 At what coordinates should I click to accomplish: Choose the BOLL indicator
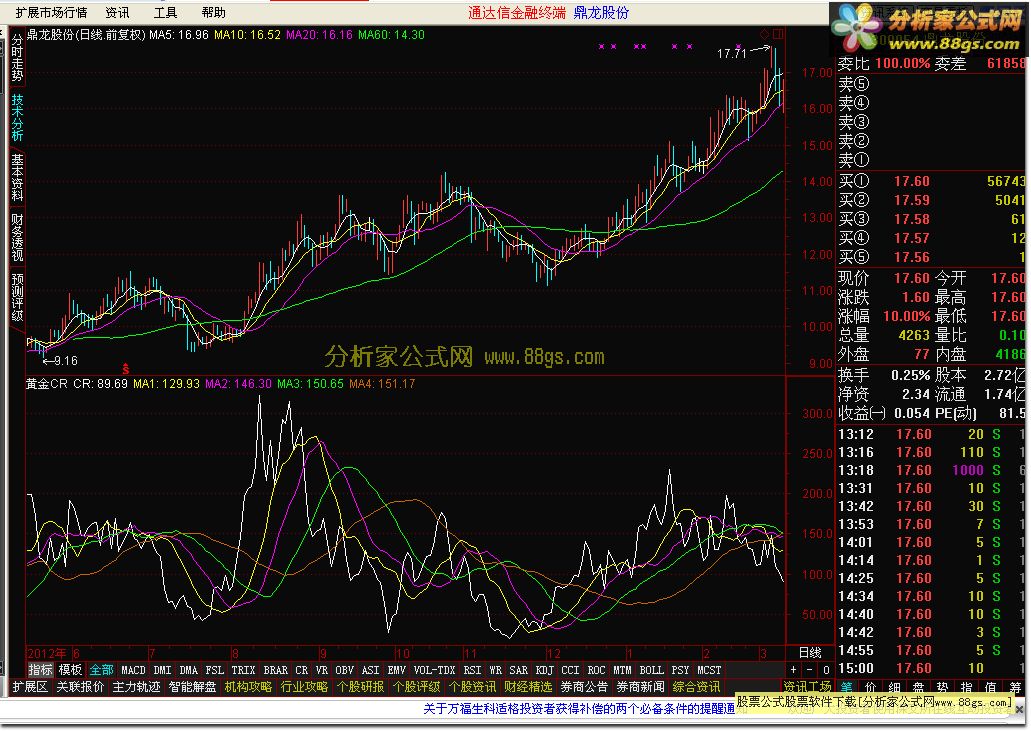[x=652, y=670]
